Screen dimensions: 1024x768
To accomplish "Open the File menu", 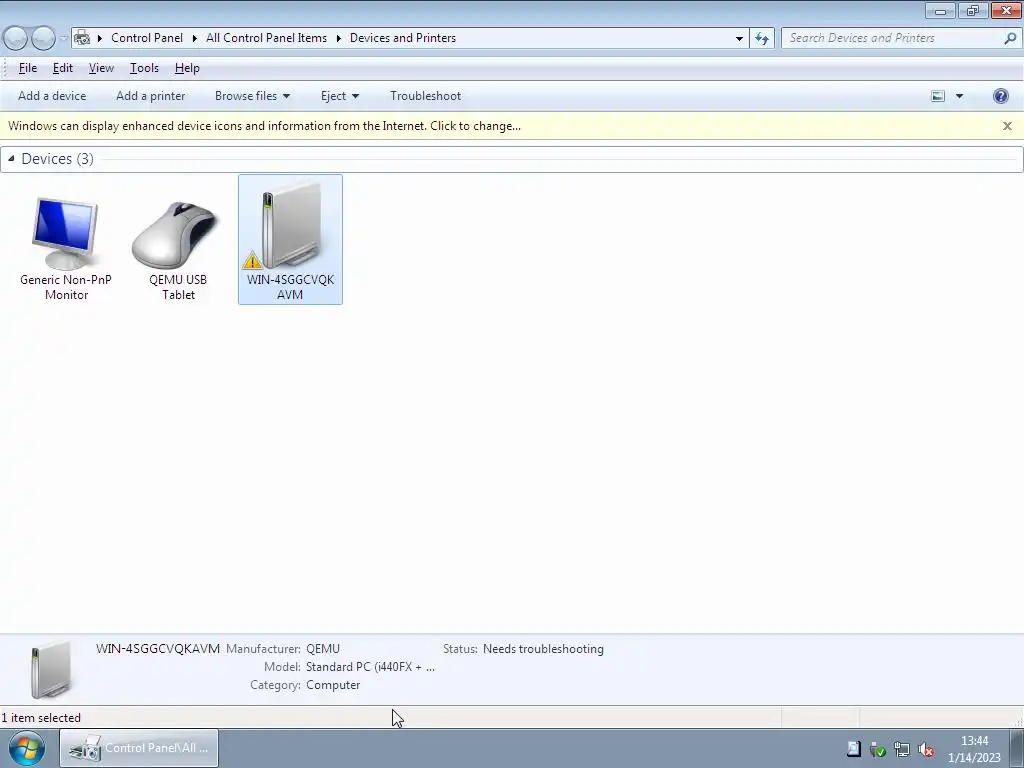I will [x=27, y=68].
